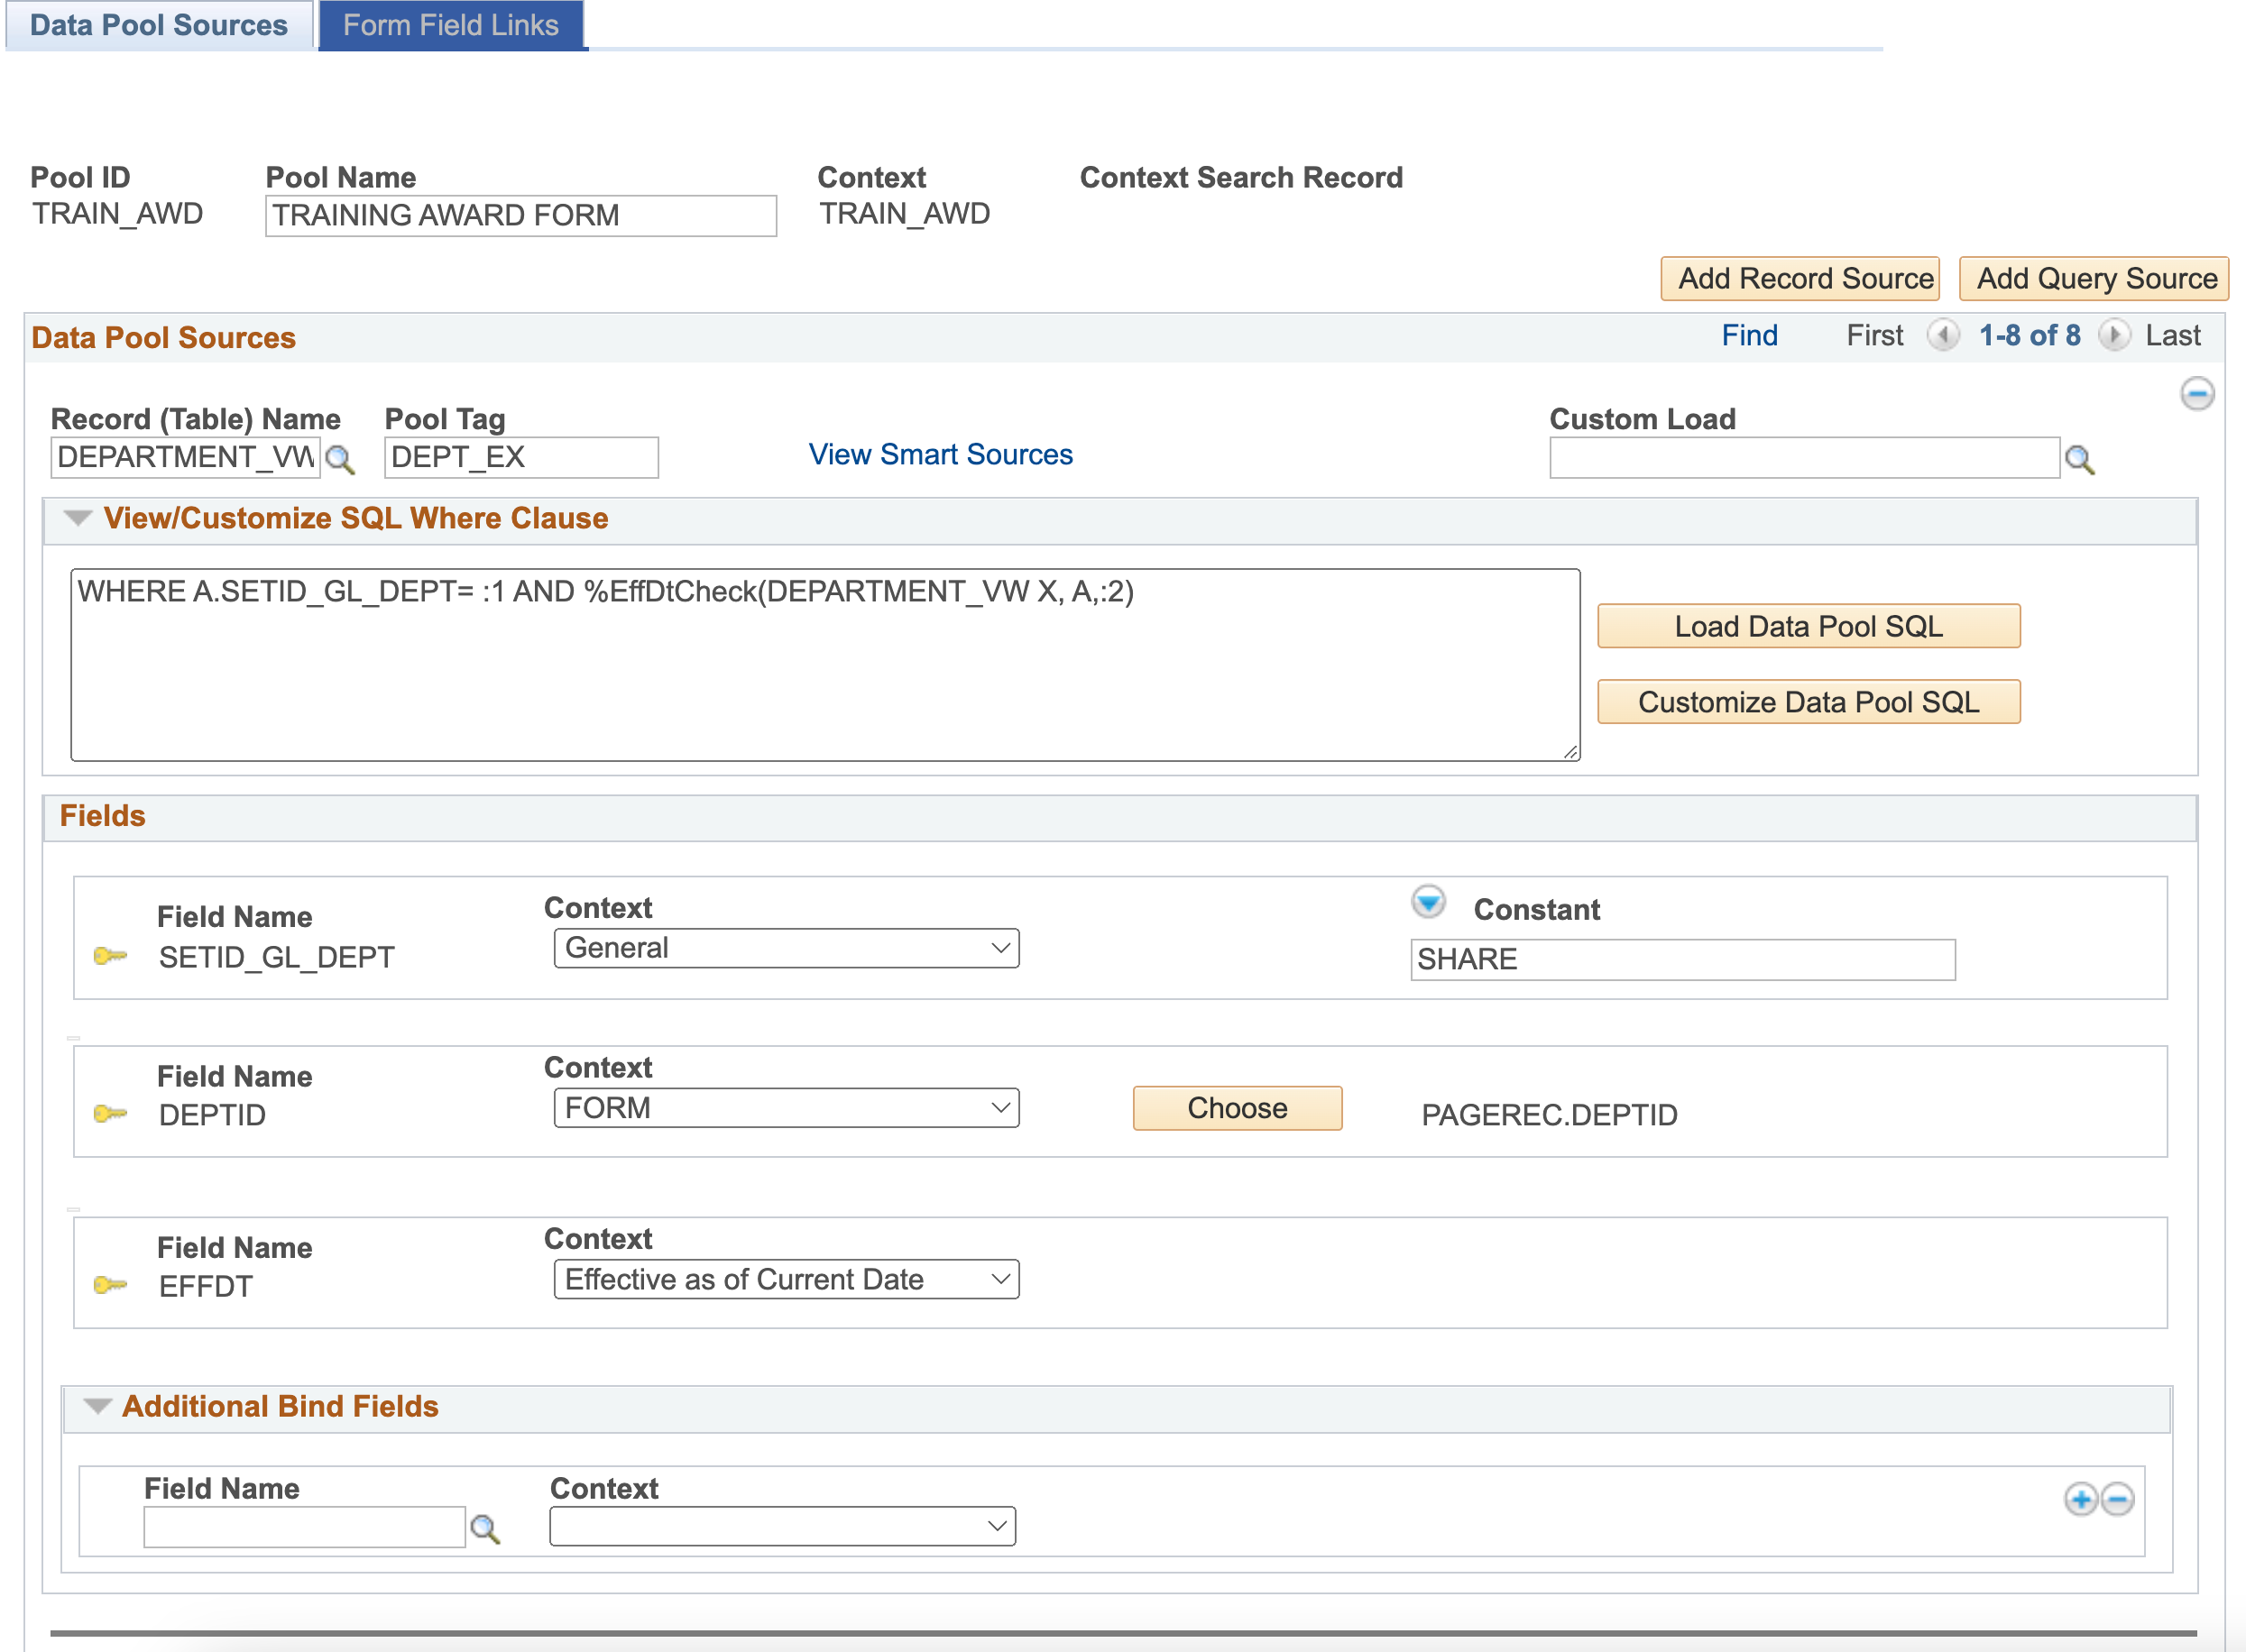
Task: Expand the View/Customize SQL Where Clause section
Action: tap(82, 518)
